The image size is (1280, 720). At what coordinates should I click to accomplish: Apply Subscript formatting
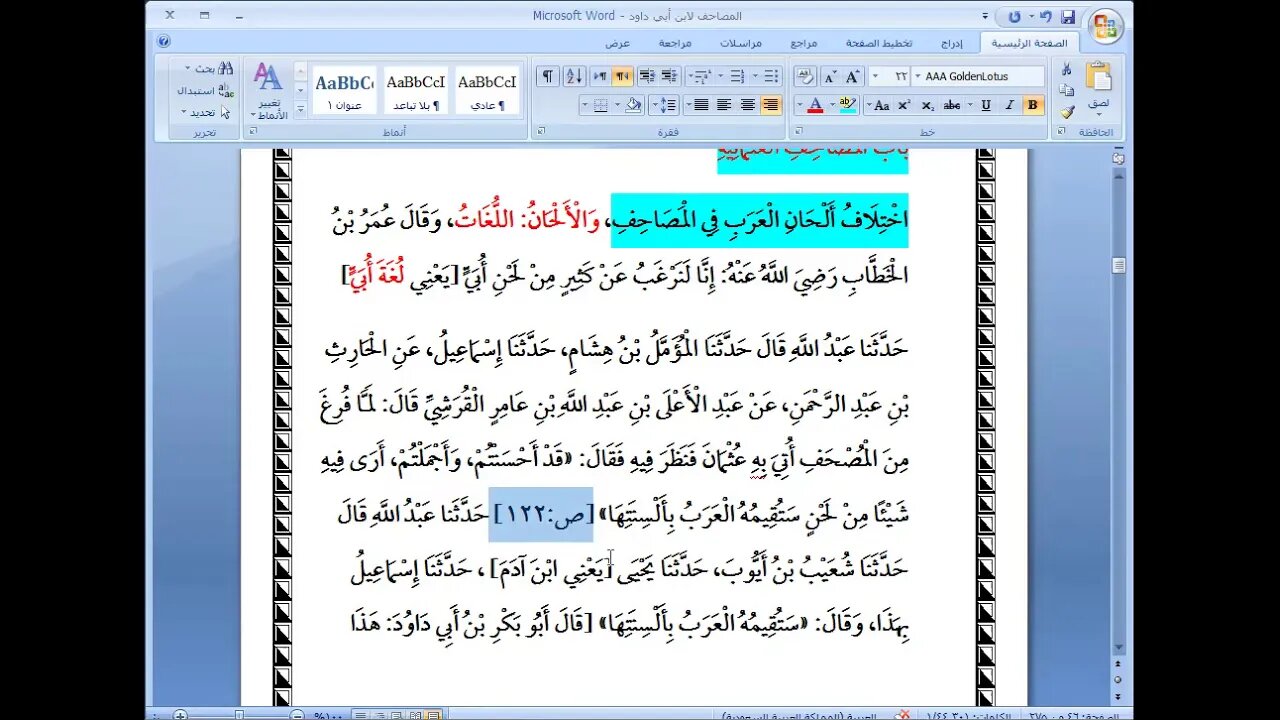tap(927, 105)
